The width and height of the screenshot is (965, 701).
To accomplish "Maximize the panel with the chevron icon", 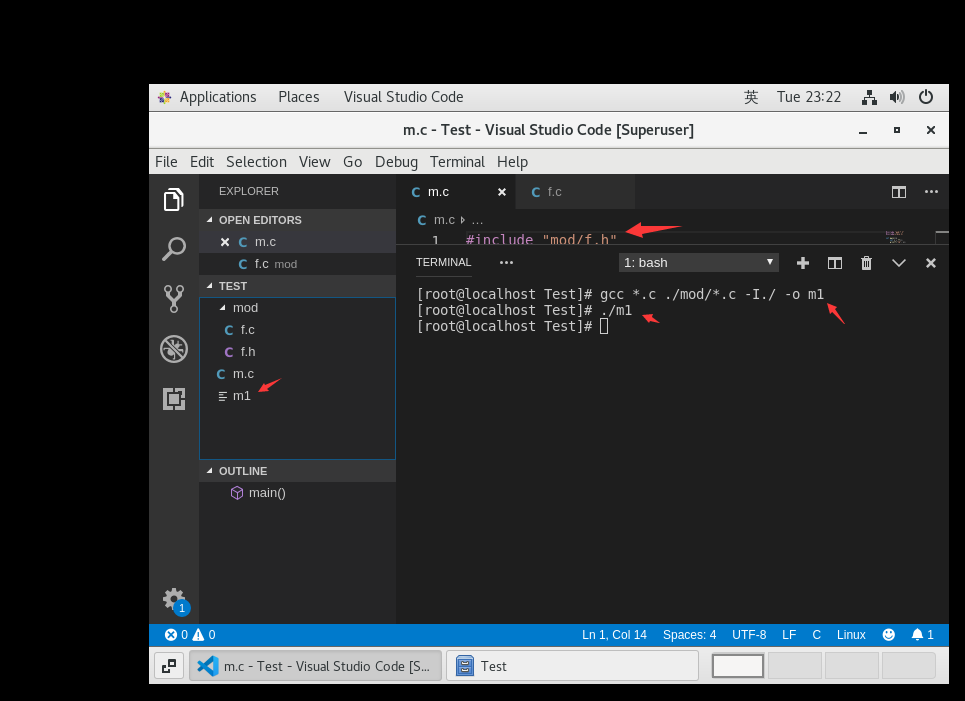I will tap(899, 262).
